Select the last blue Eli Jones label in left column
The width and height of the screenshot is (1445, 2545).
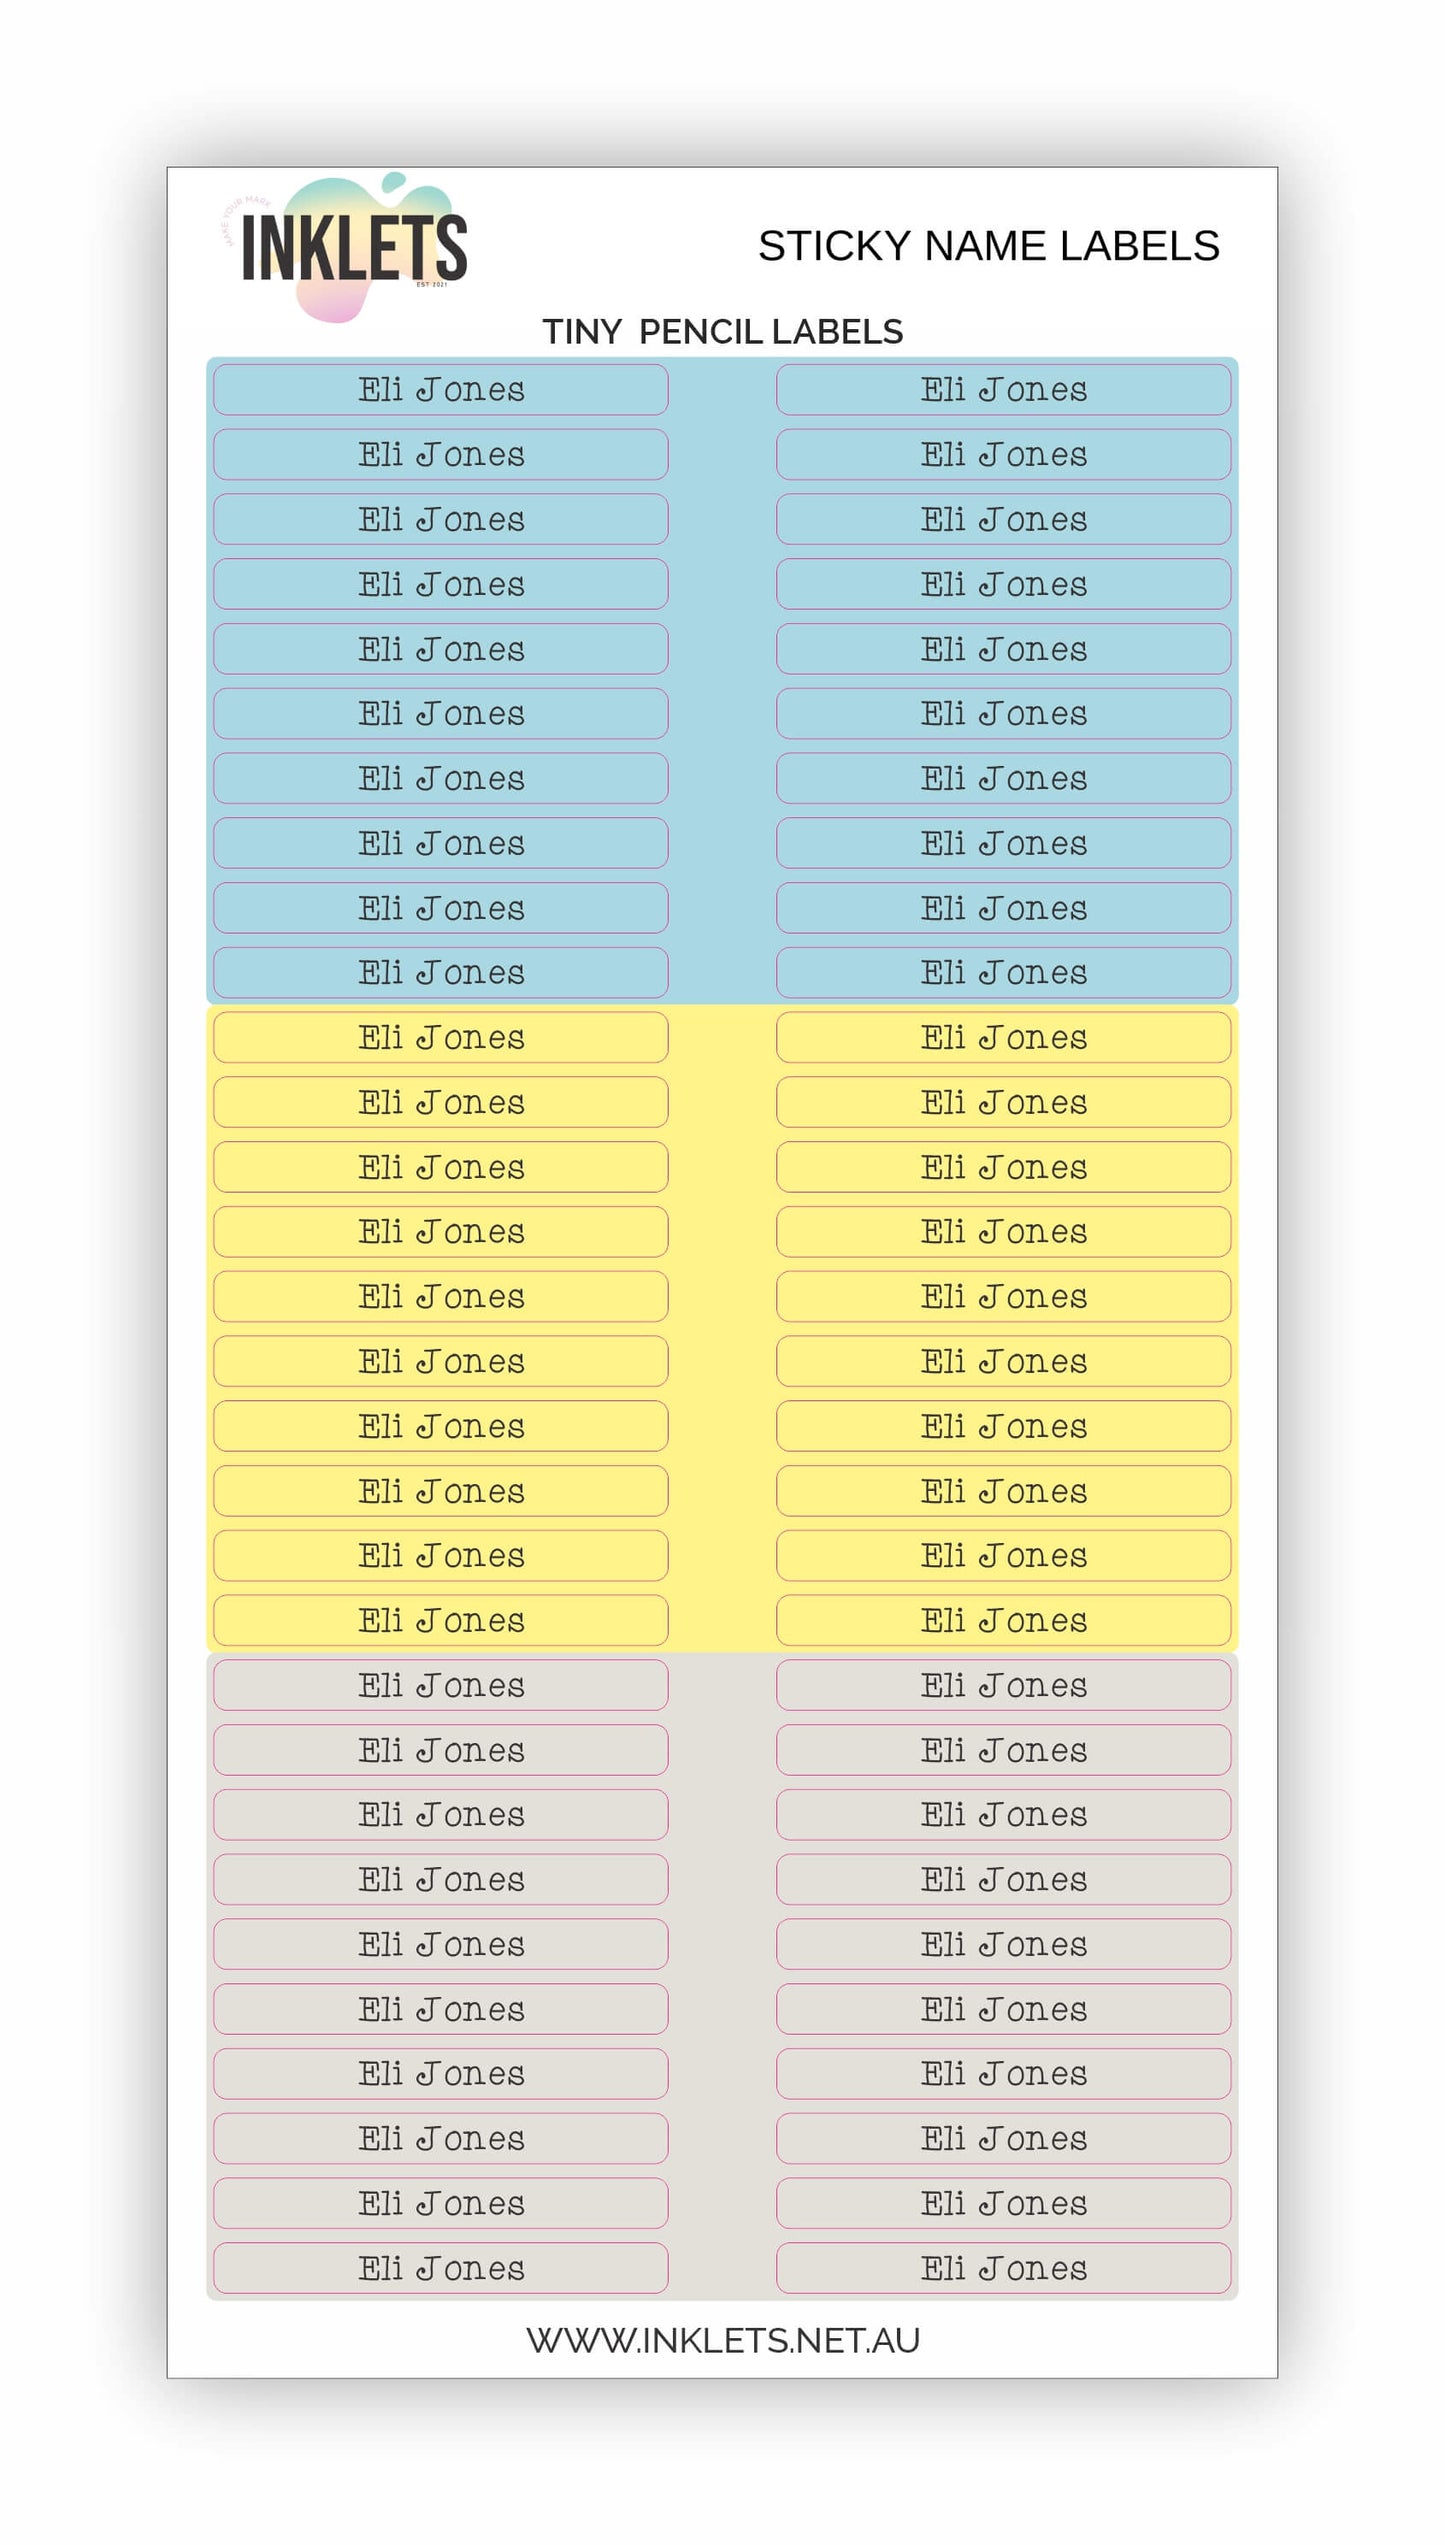click(441, 973)
